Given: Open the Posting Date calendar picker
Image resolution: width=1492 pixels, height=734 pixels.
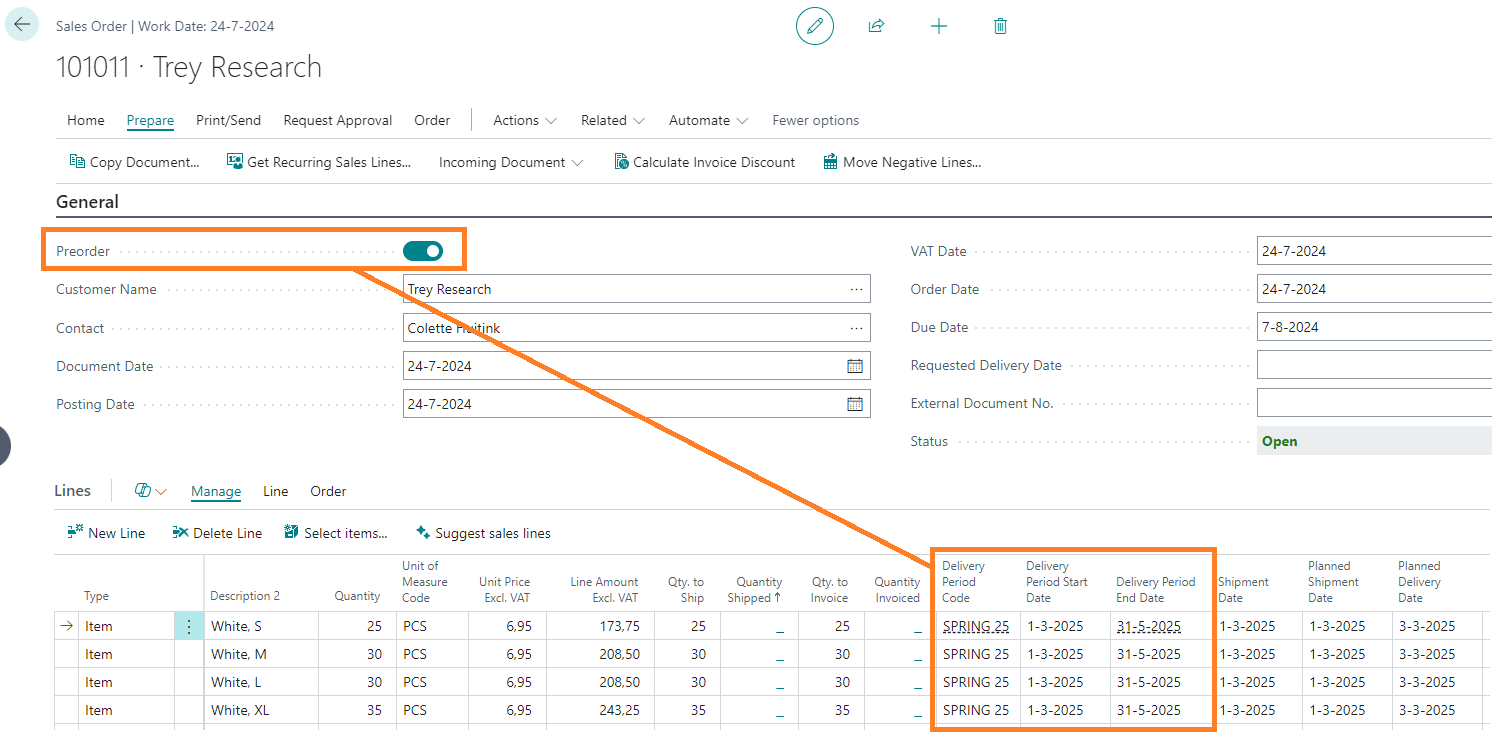Looking at the screenshot, I should 854,404.
